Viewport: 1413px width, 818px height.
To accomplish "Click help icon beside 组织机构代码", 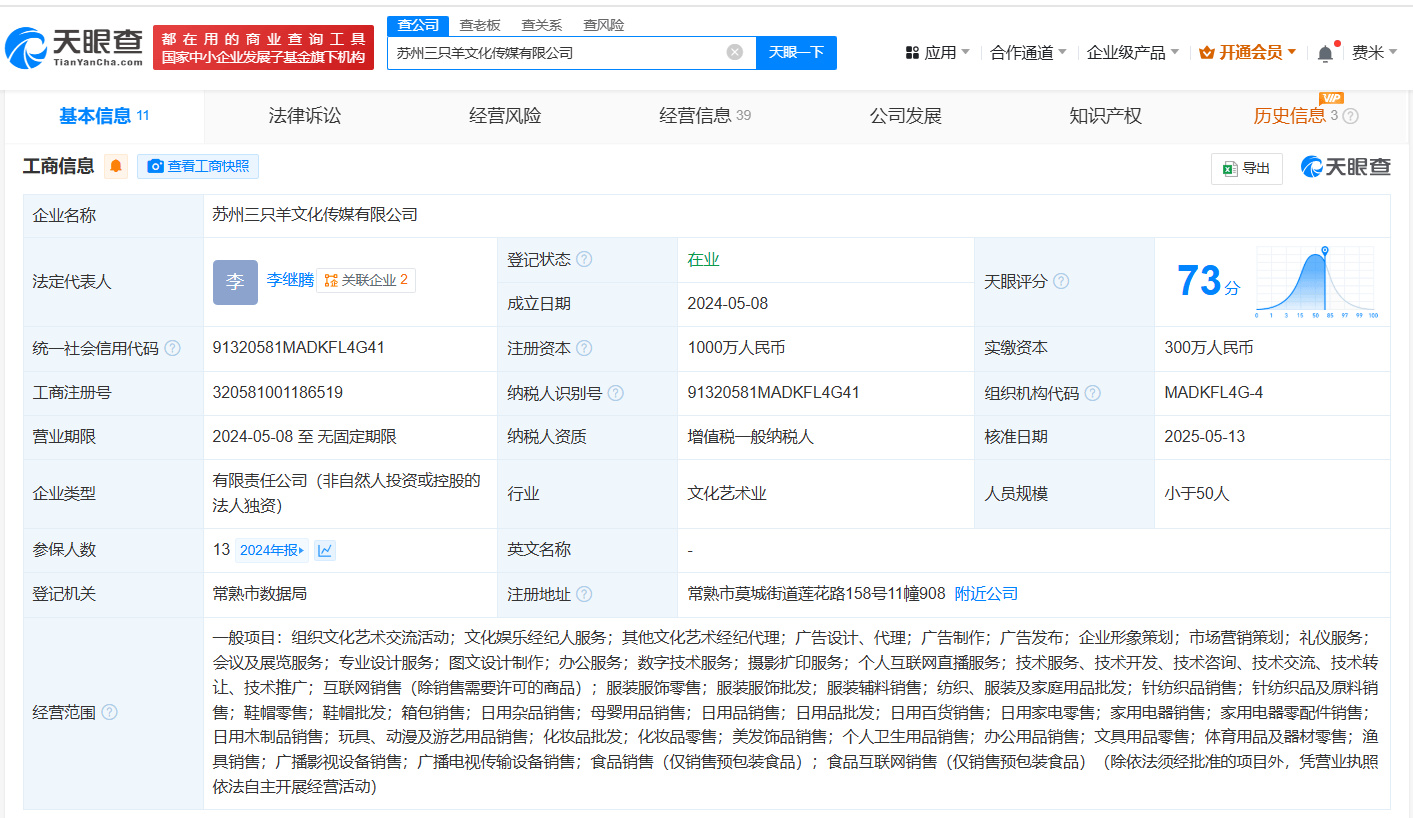I will [1093, 393].
